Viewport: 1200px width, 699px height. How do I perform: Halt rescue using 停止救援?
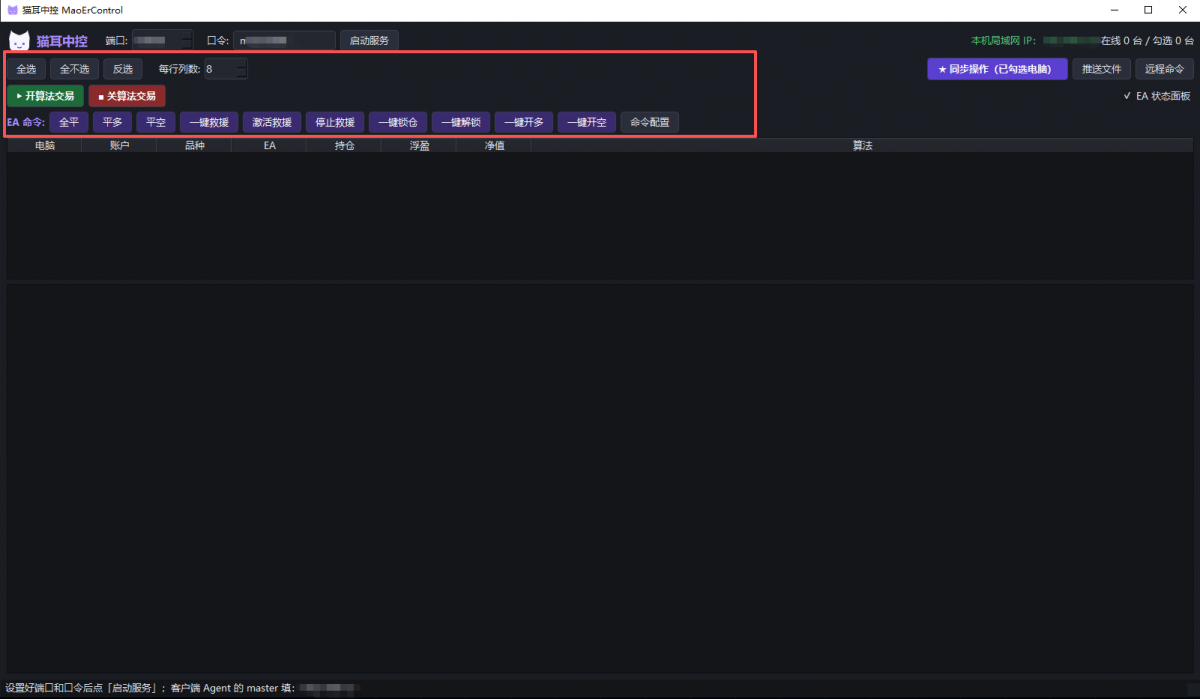coord(335,123)
